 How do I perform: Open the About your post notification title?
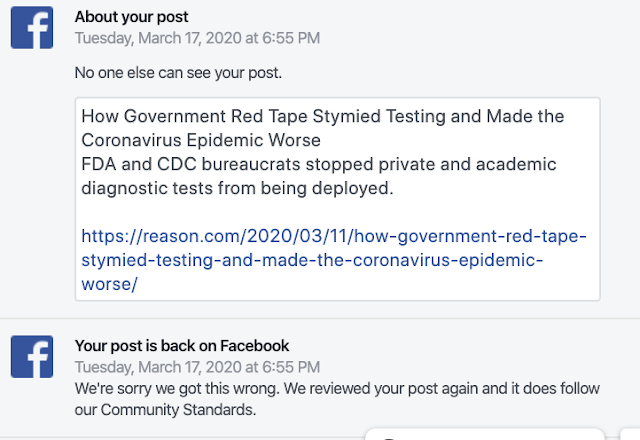pos(131,18)
